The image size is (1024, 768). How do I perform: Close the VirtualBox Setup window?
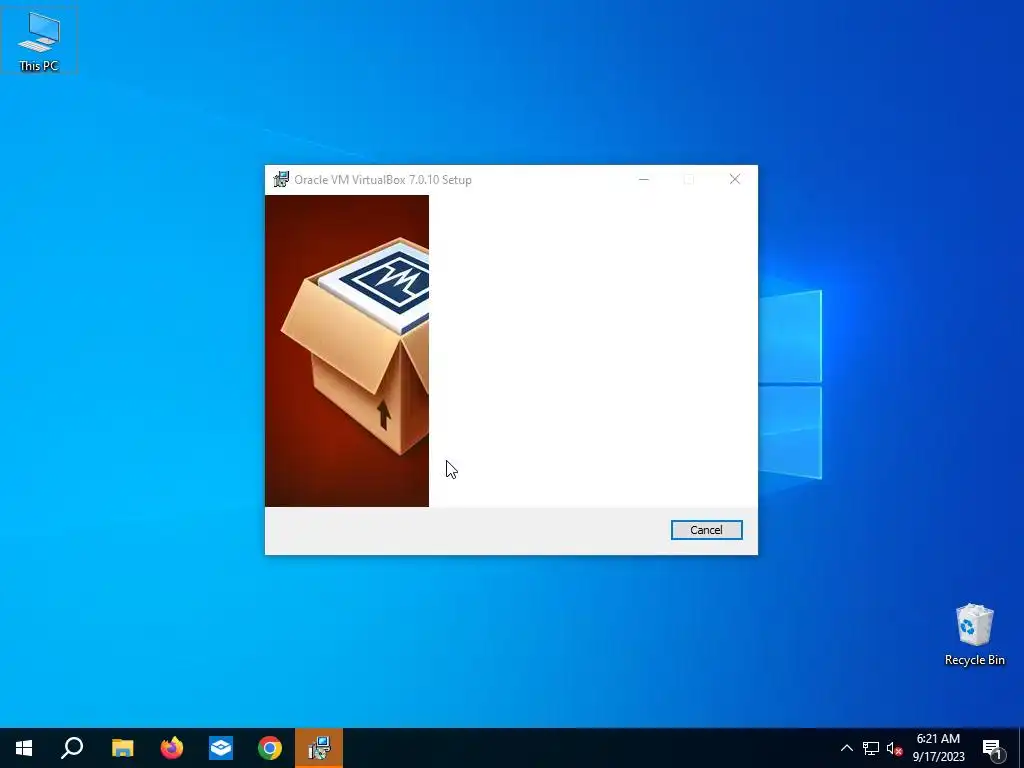pyautogui.click(x=735, y=180)
